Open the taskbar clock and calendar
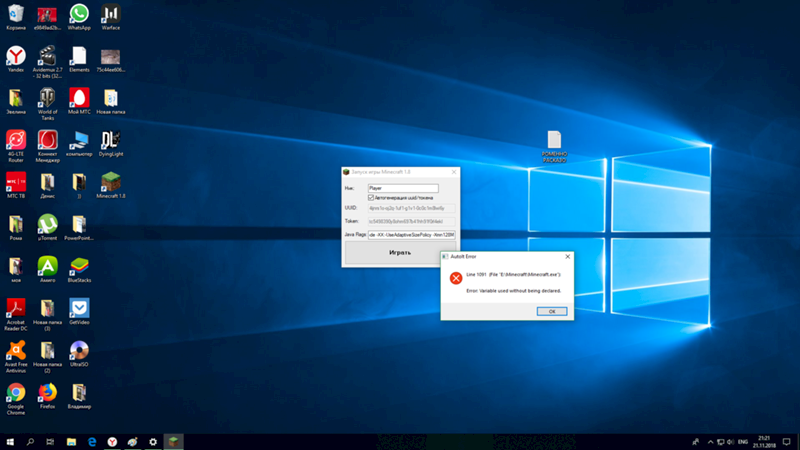 (764, 442)
